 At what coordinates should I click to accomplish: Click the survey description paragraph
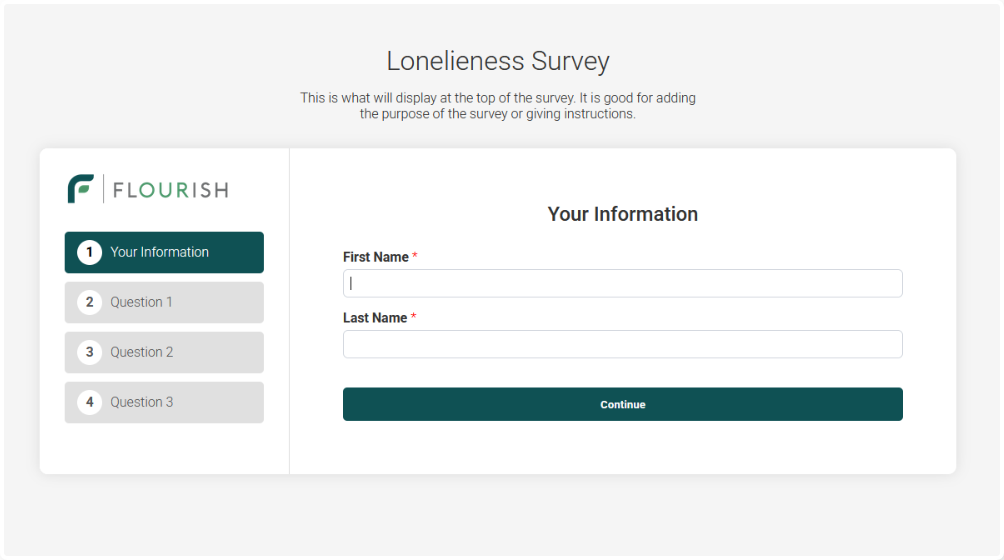498,106
